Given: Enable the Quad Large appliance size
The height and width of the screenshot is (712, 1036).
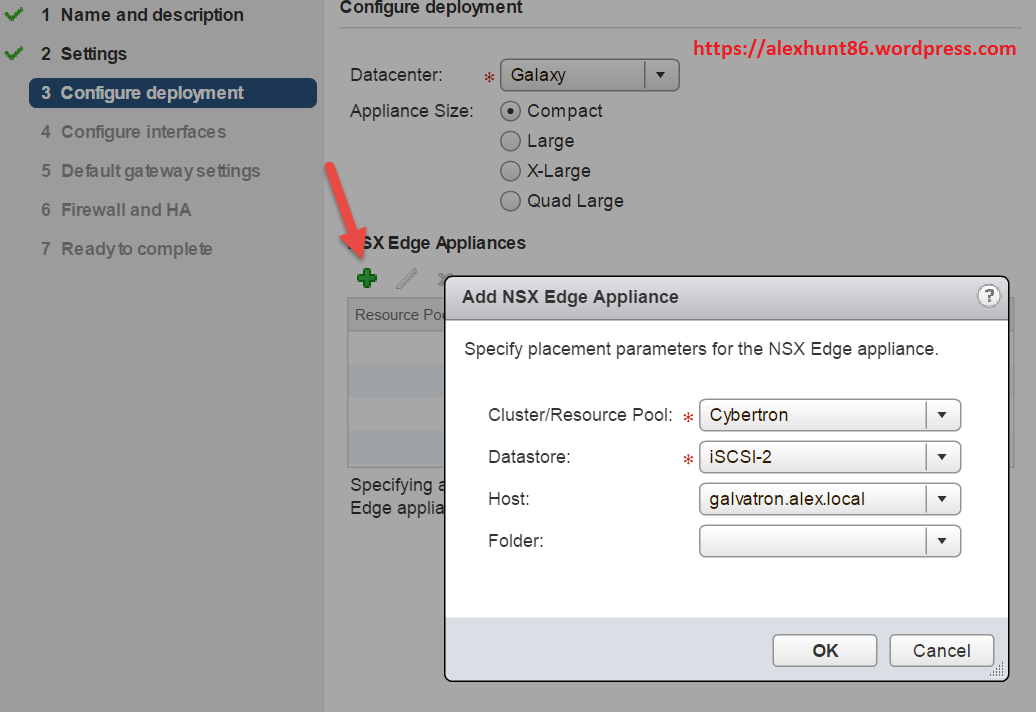Looking at the screenshot, I should 510,201.
